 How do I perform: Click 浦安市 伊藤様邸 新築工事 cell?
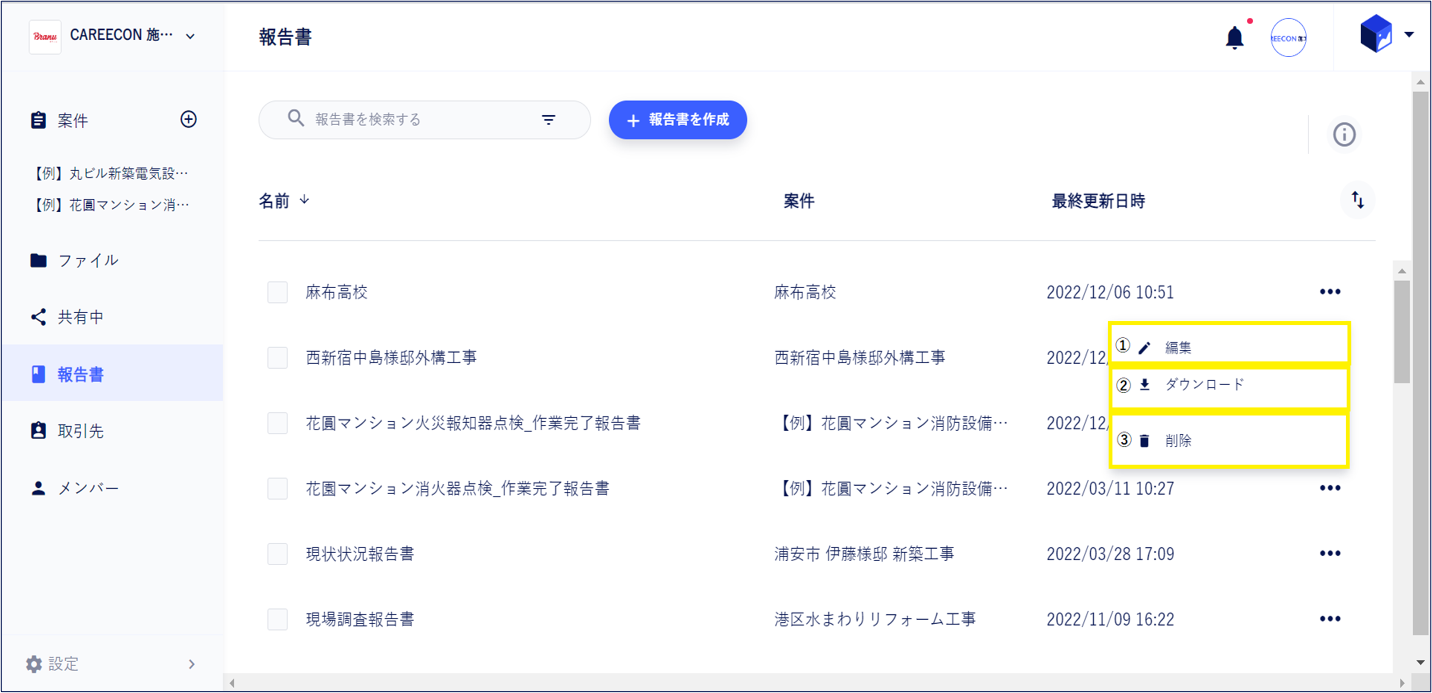coord(864,553)
